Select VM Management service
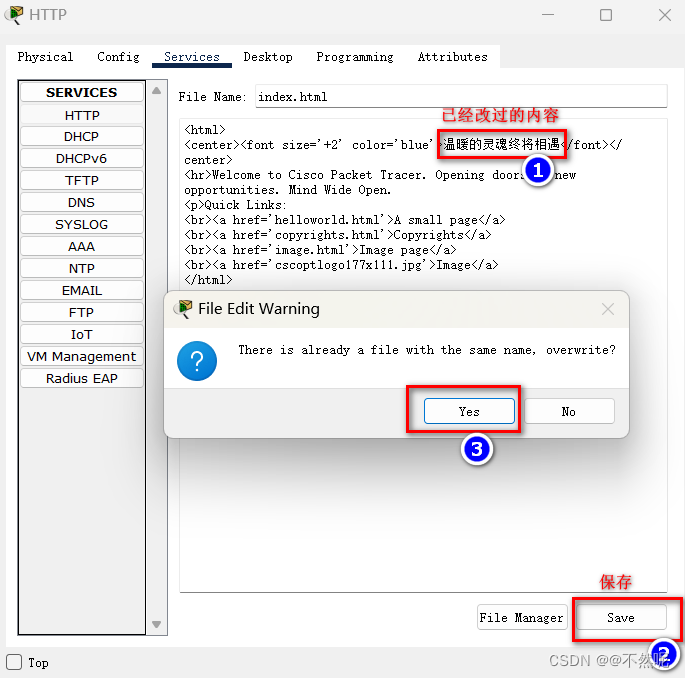 point(82,356)
